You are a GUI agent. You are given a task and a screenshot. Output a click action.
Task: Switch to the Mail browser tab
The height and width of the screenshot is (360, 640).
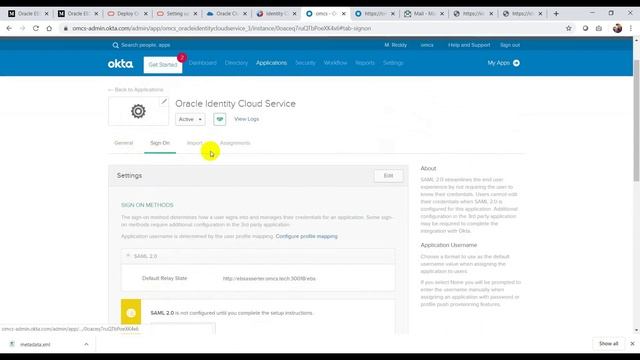pyautogui.click(x=423, y=13)
